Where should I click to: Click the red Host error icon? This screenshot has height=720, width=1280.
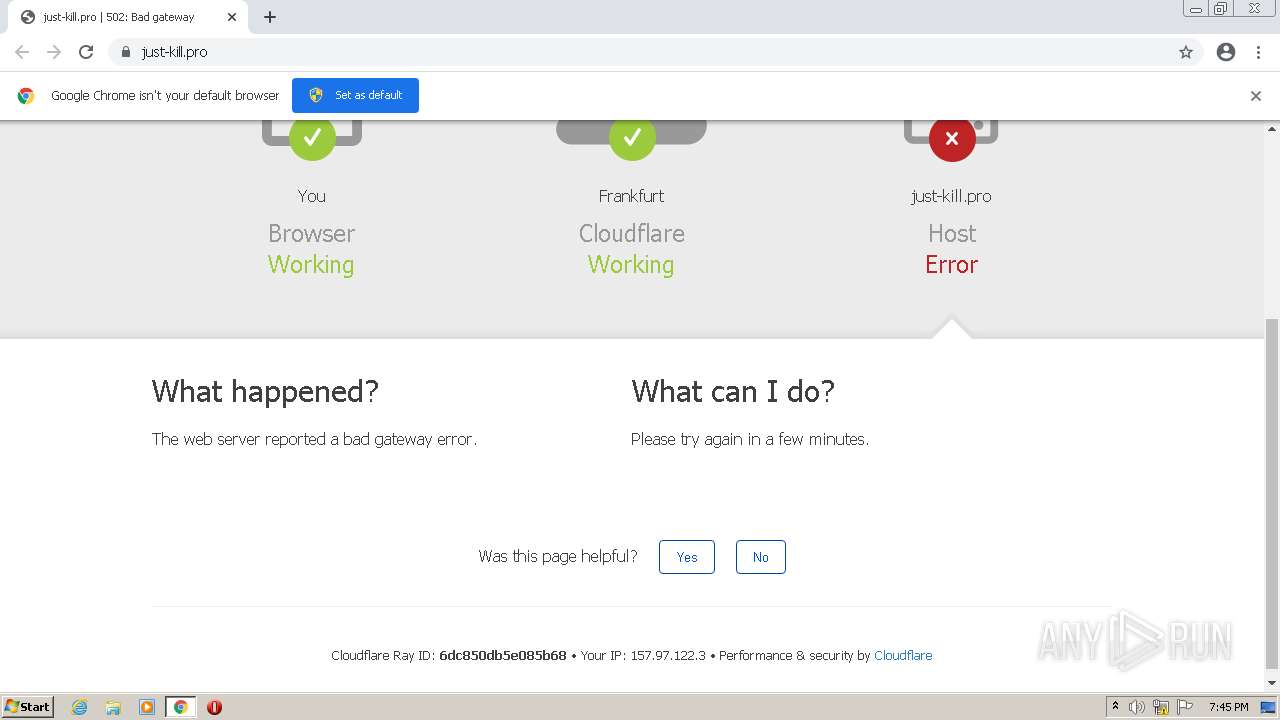point(952,137)
